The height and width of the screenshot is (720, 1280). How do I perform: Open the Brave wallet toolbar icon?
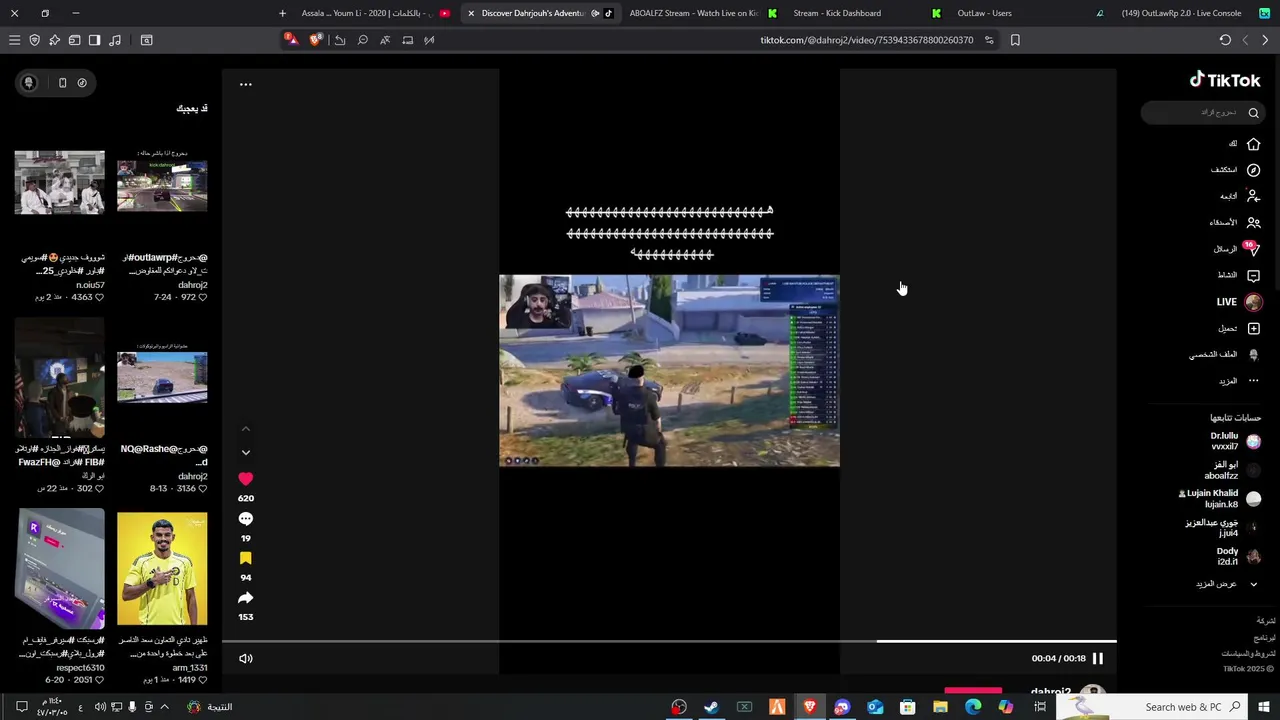pos(74,40)
